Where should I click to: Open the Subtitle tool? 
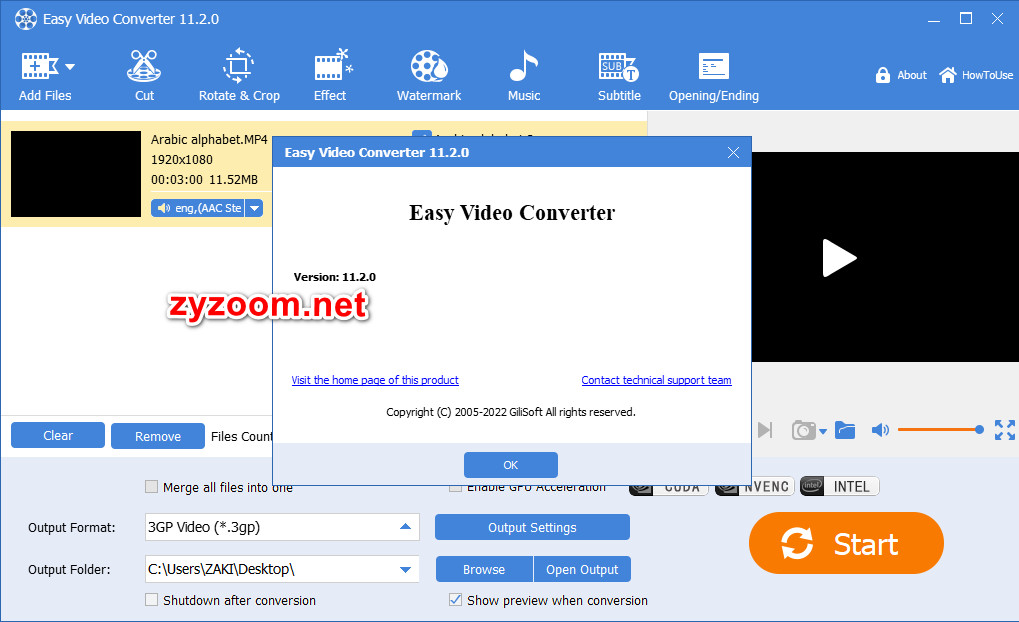coord(619,75)
